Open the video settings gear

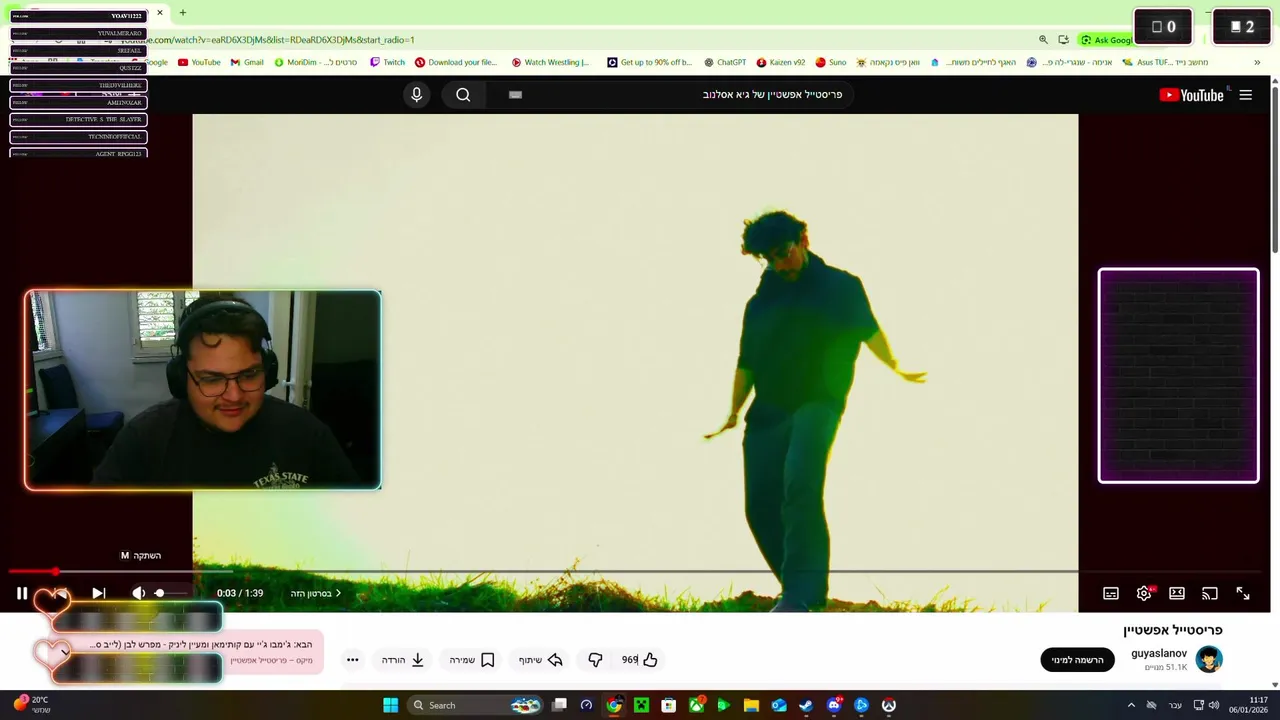1144,593
